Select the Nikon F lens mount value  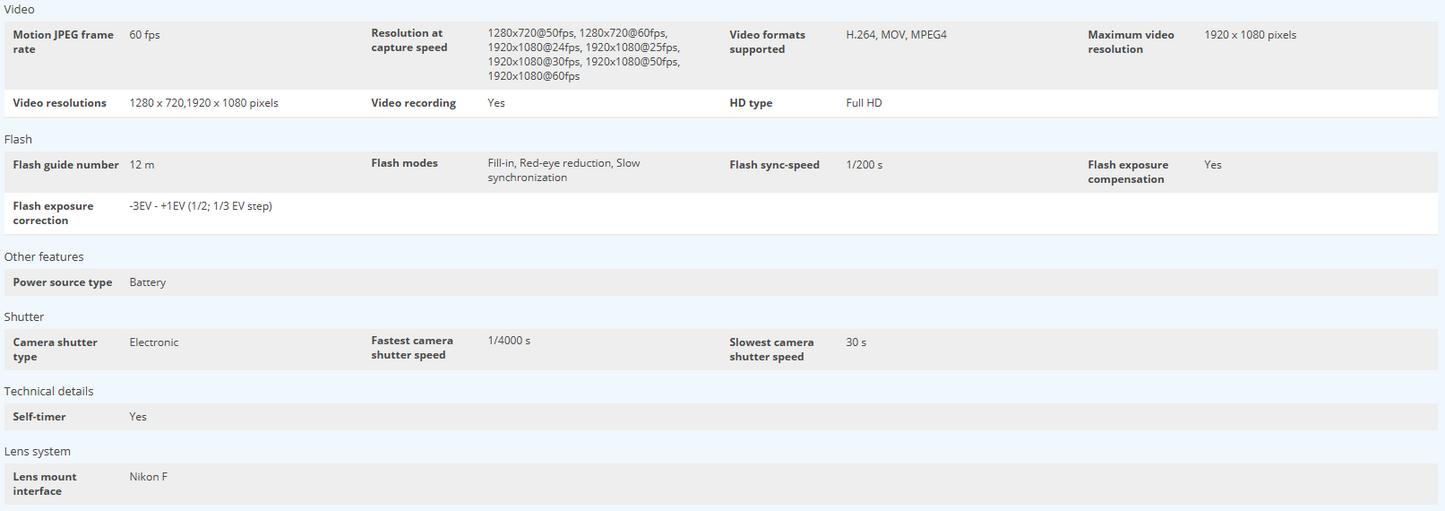[x=148, y=477]
